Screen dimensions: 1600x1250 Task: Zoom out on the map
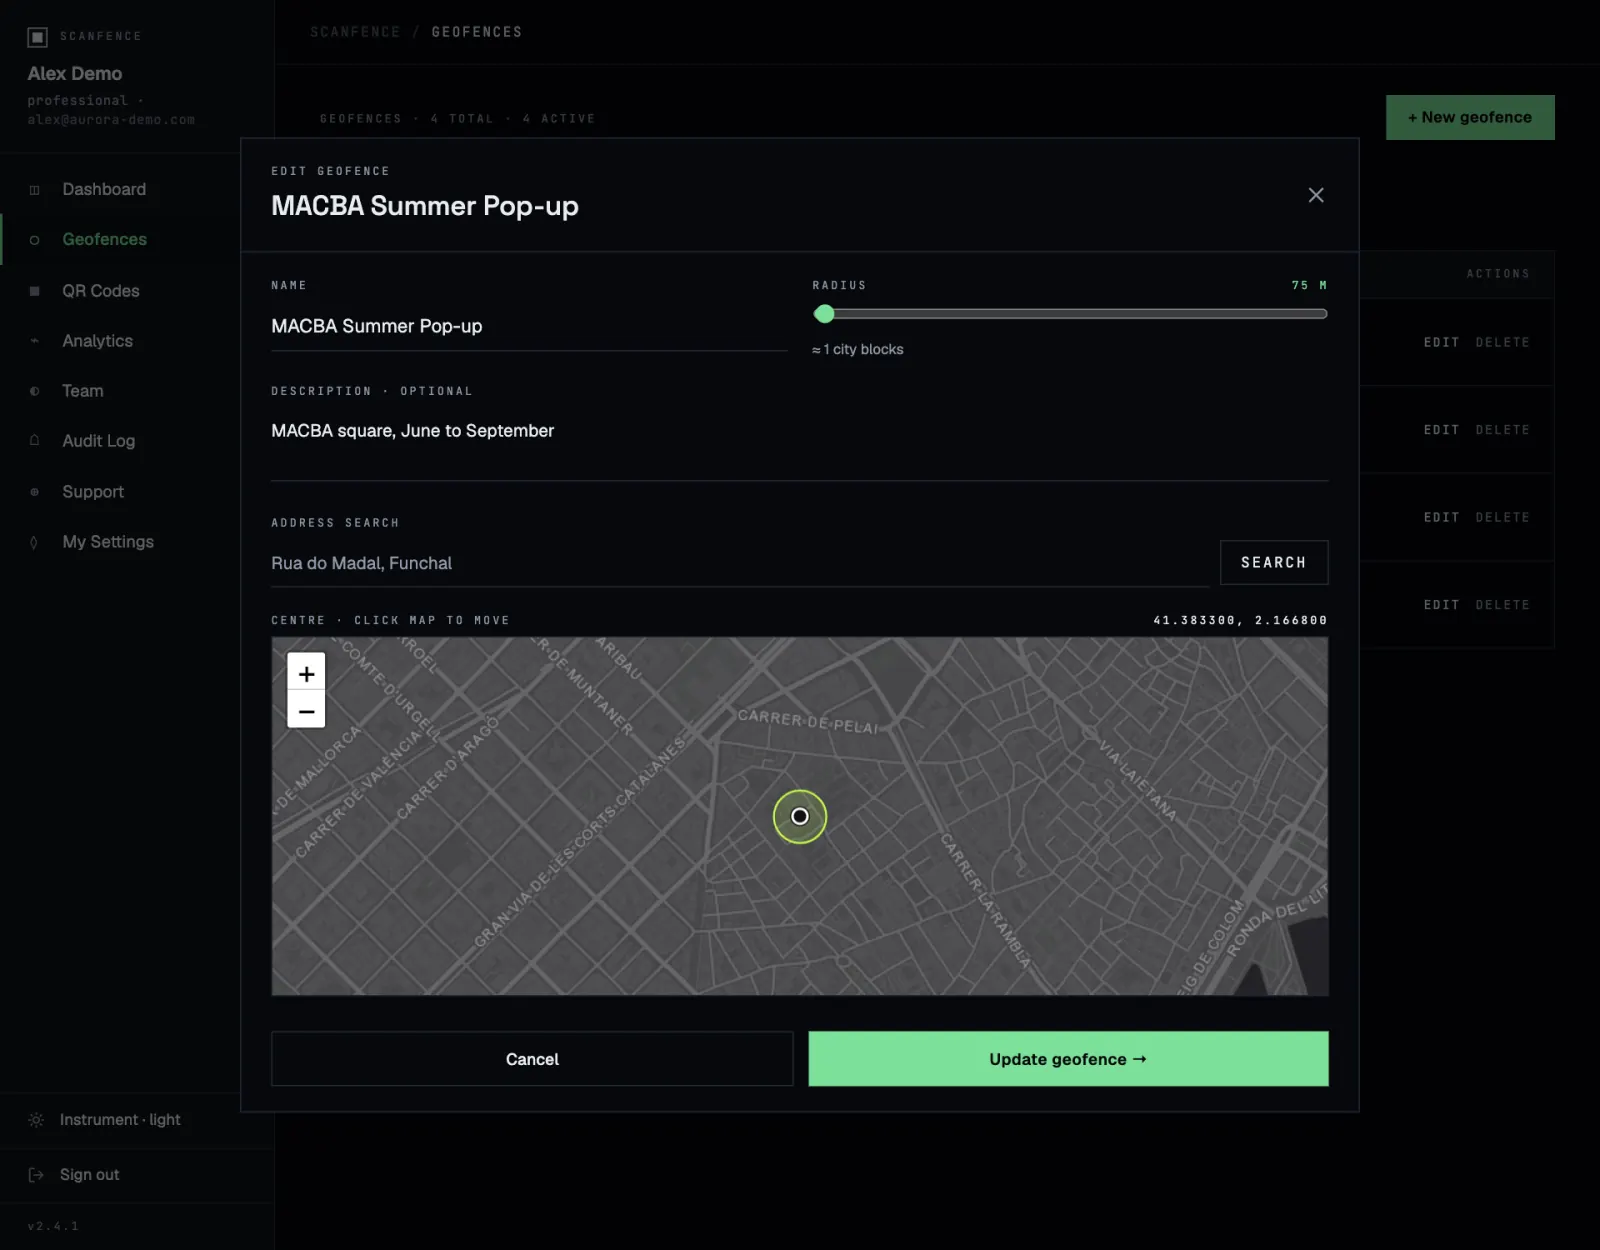pyautogui.click(x=306, y=711)
